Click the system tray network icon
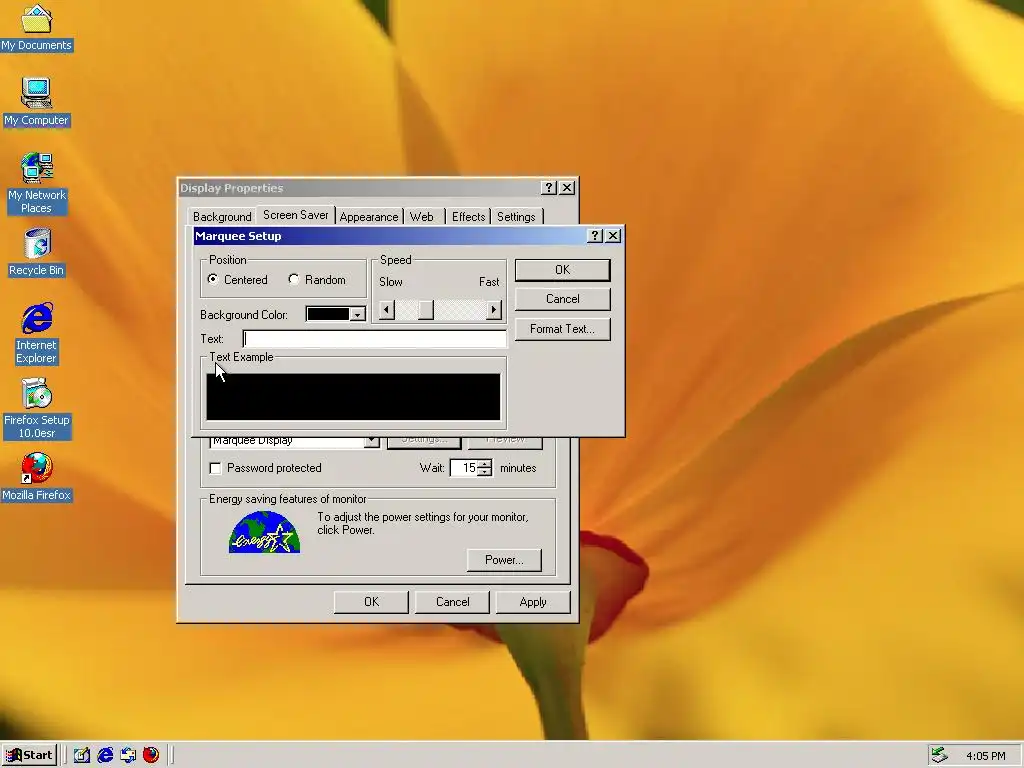Viewport: 1024px width, 768px height. click(x=939, y=755)
